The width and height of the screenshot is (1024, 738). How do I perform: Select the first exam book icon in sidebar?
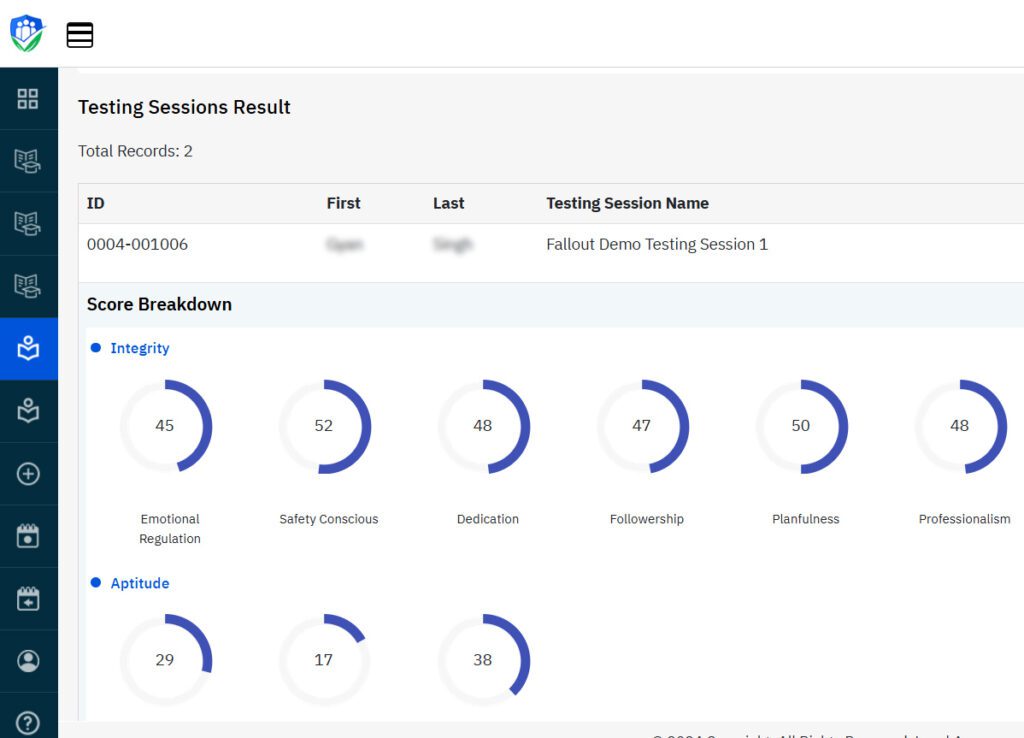pos(29,161)
